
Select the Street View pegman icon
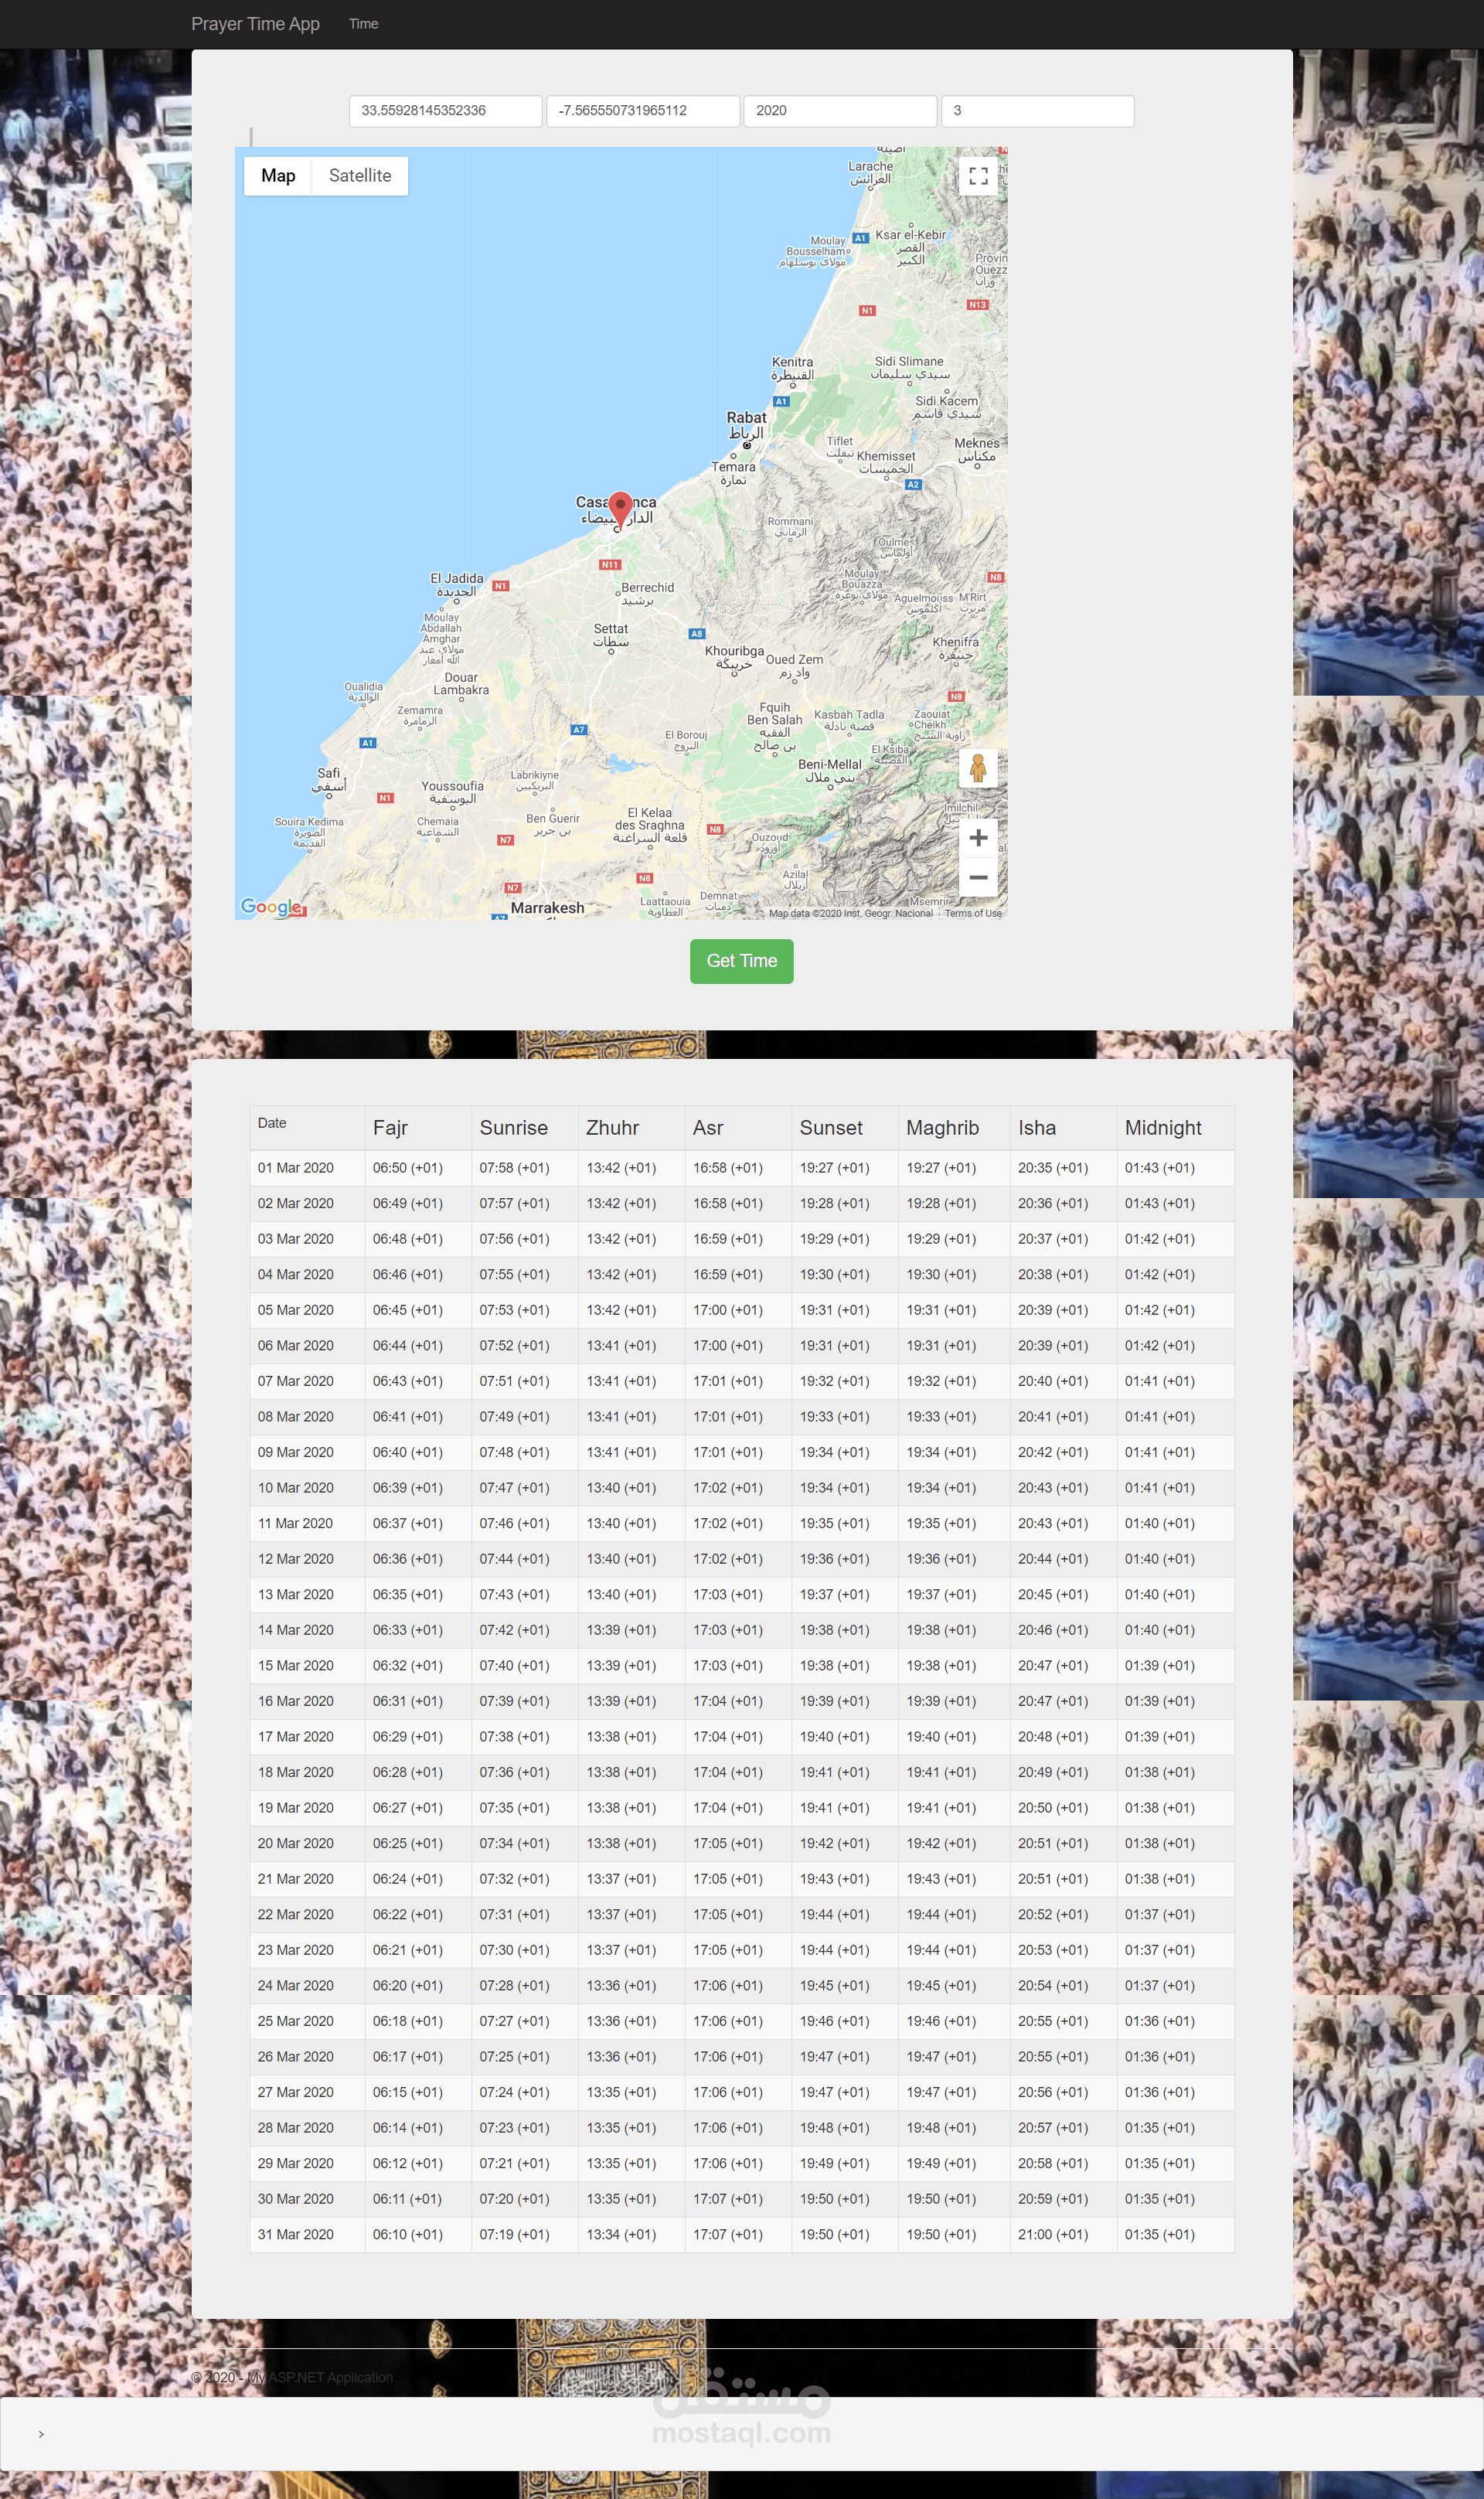(x=977, y=770)
